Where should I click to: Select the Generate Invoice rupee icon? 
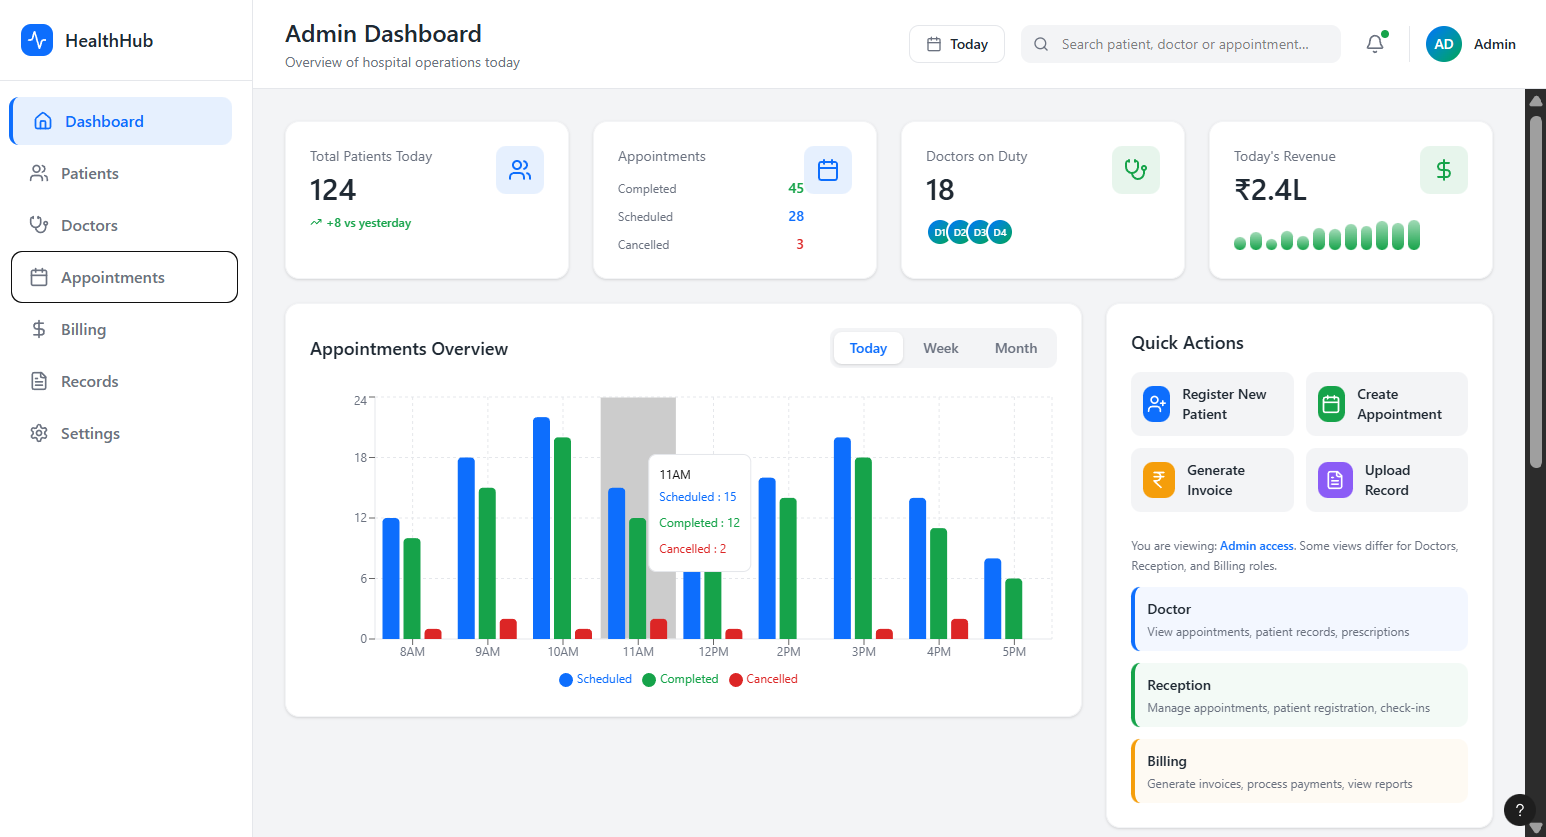1157,480
